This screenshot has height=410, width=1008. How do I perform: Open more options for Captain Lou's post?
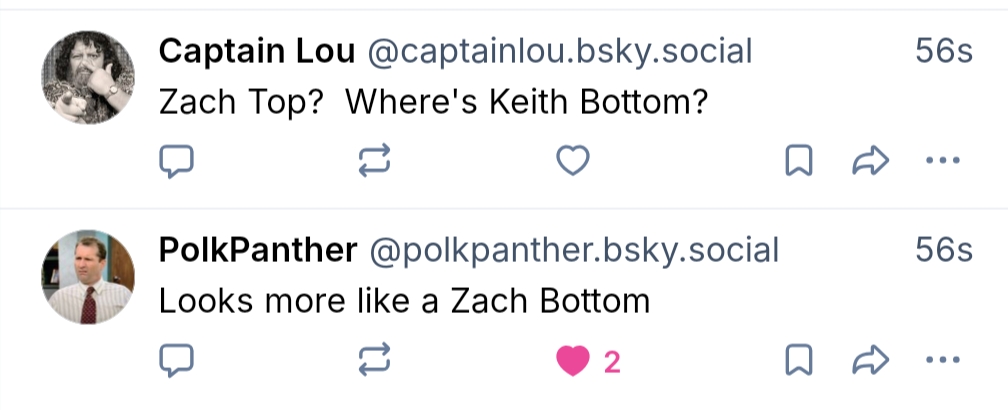tap(943, 161)
